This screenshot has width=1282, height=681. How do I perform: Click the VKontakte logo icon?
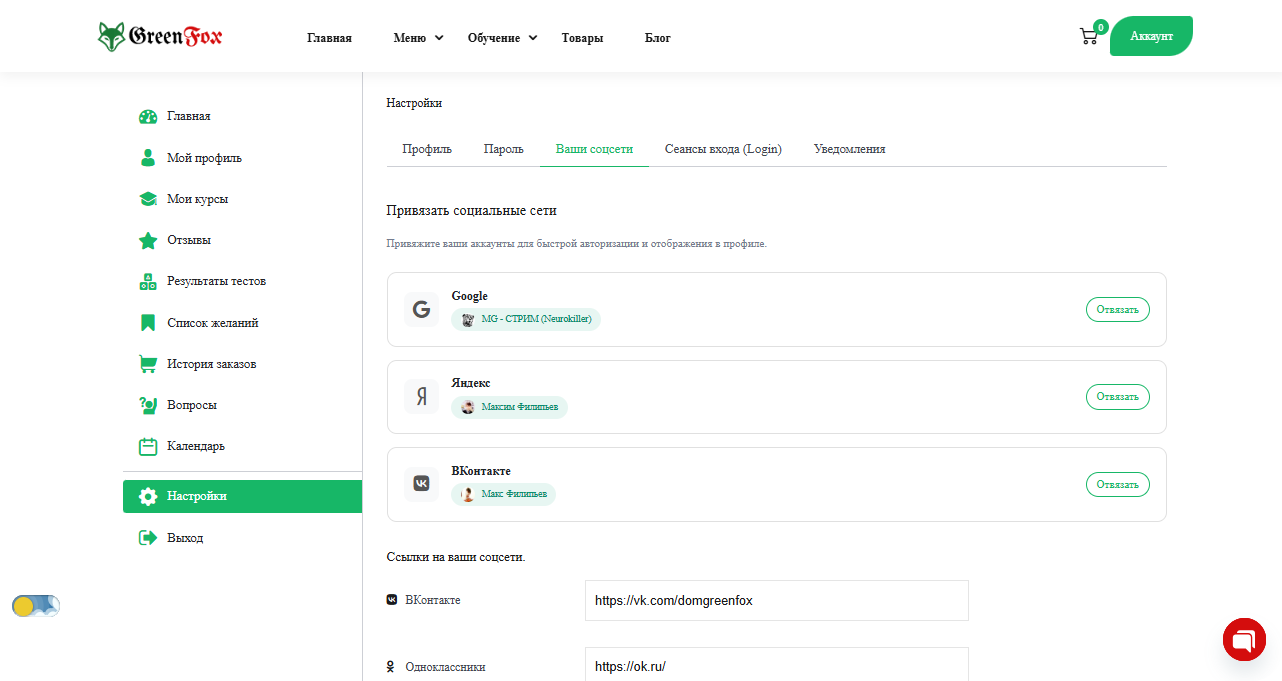(421, 484)
